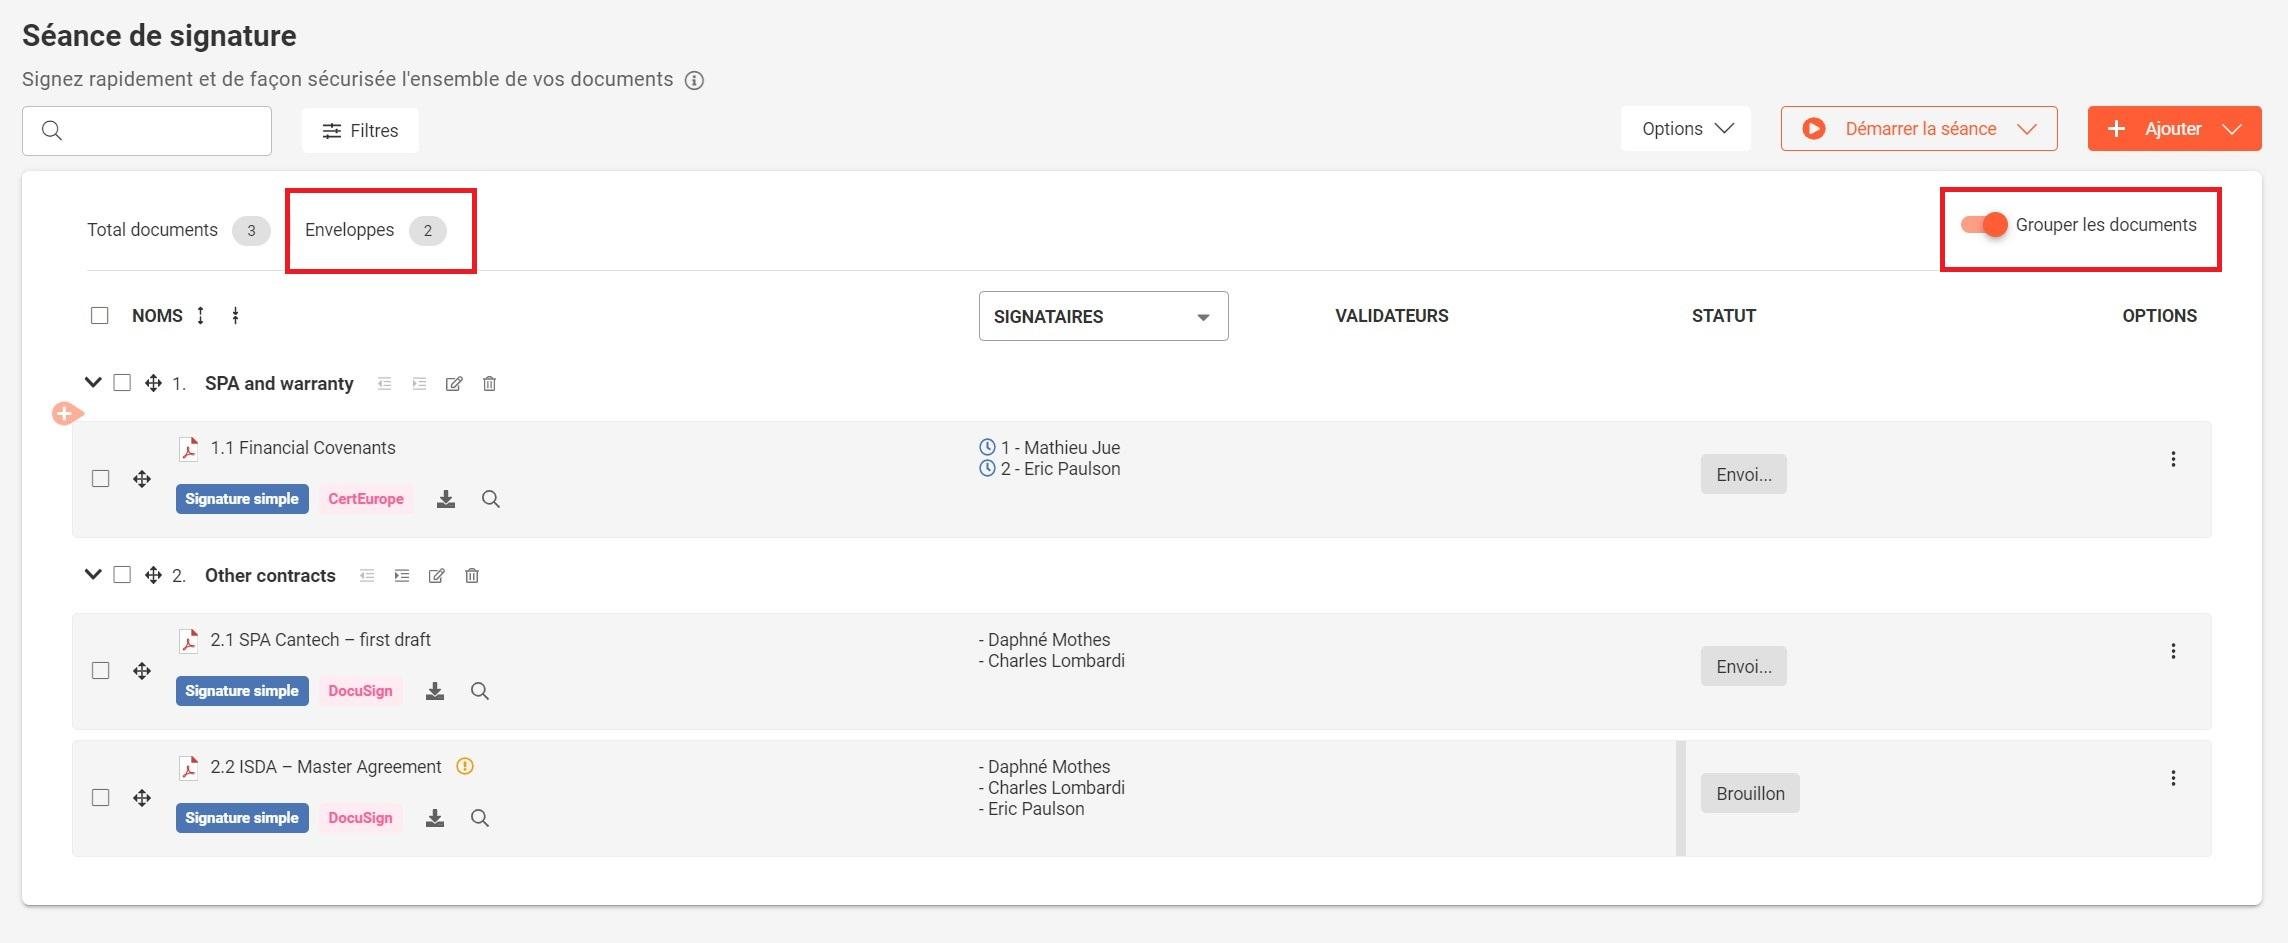The height and width of the screenshot is (943, 2288).
Task: Download ISDA – Master Agreement document
Action: coord(434,818)
